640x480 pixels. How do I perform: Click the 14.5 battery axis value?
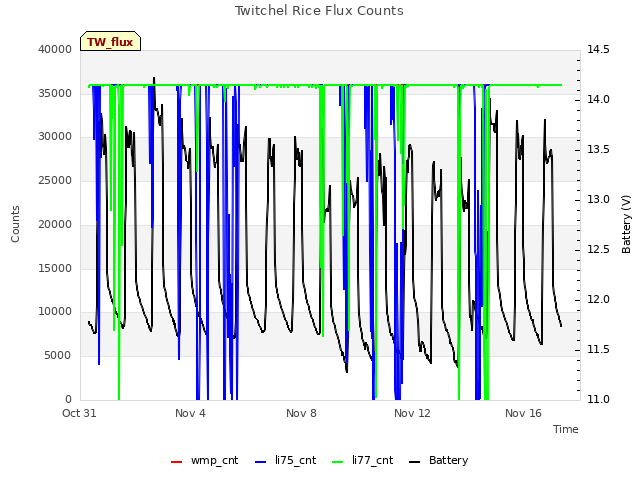pyautogui.click(x=598, y=49)
